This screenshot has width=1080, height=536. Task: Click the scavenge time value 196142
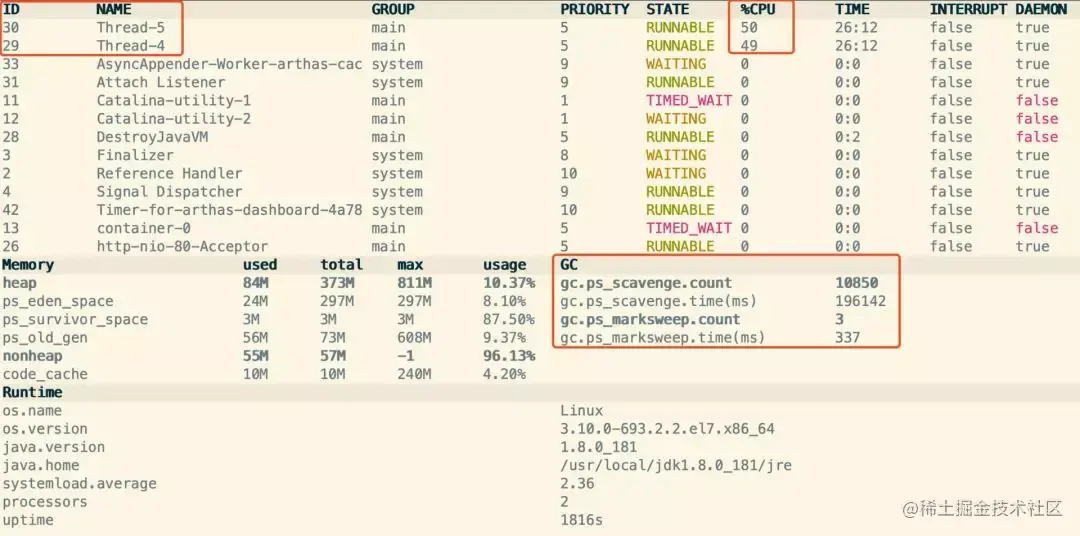coord(861,301)
